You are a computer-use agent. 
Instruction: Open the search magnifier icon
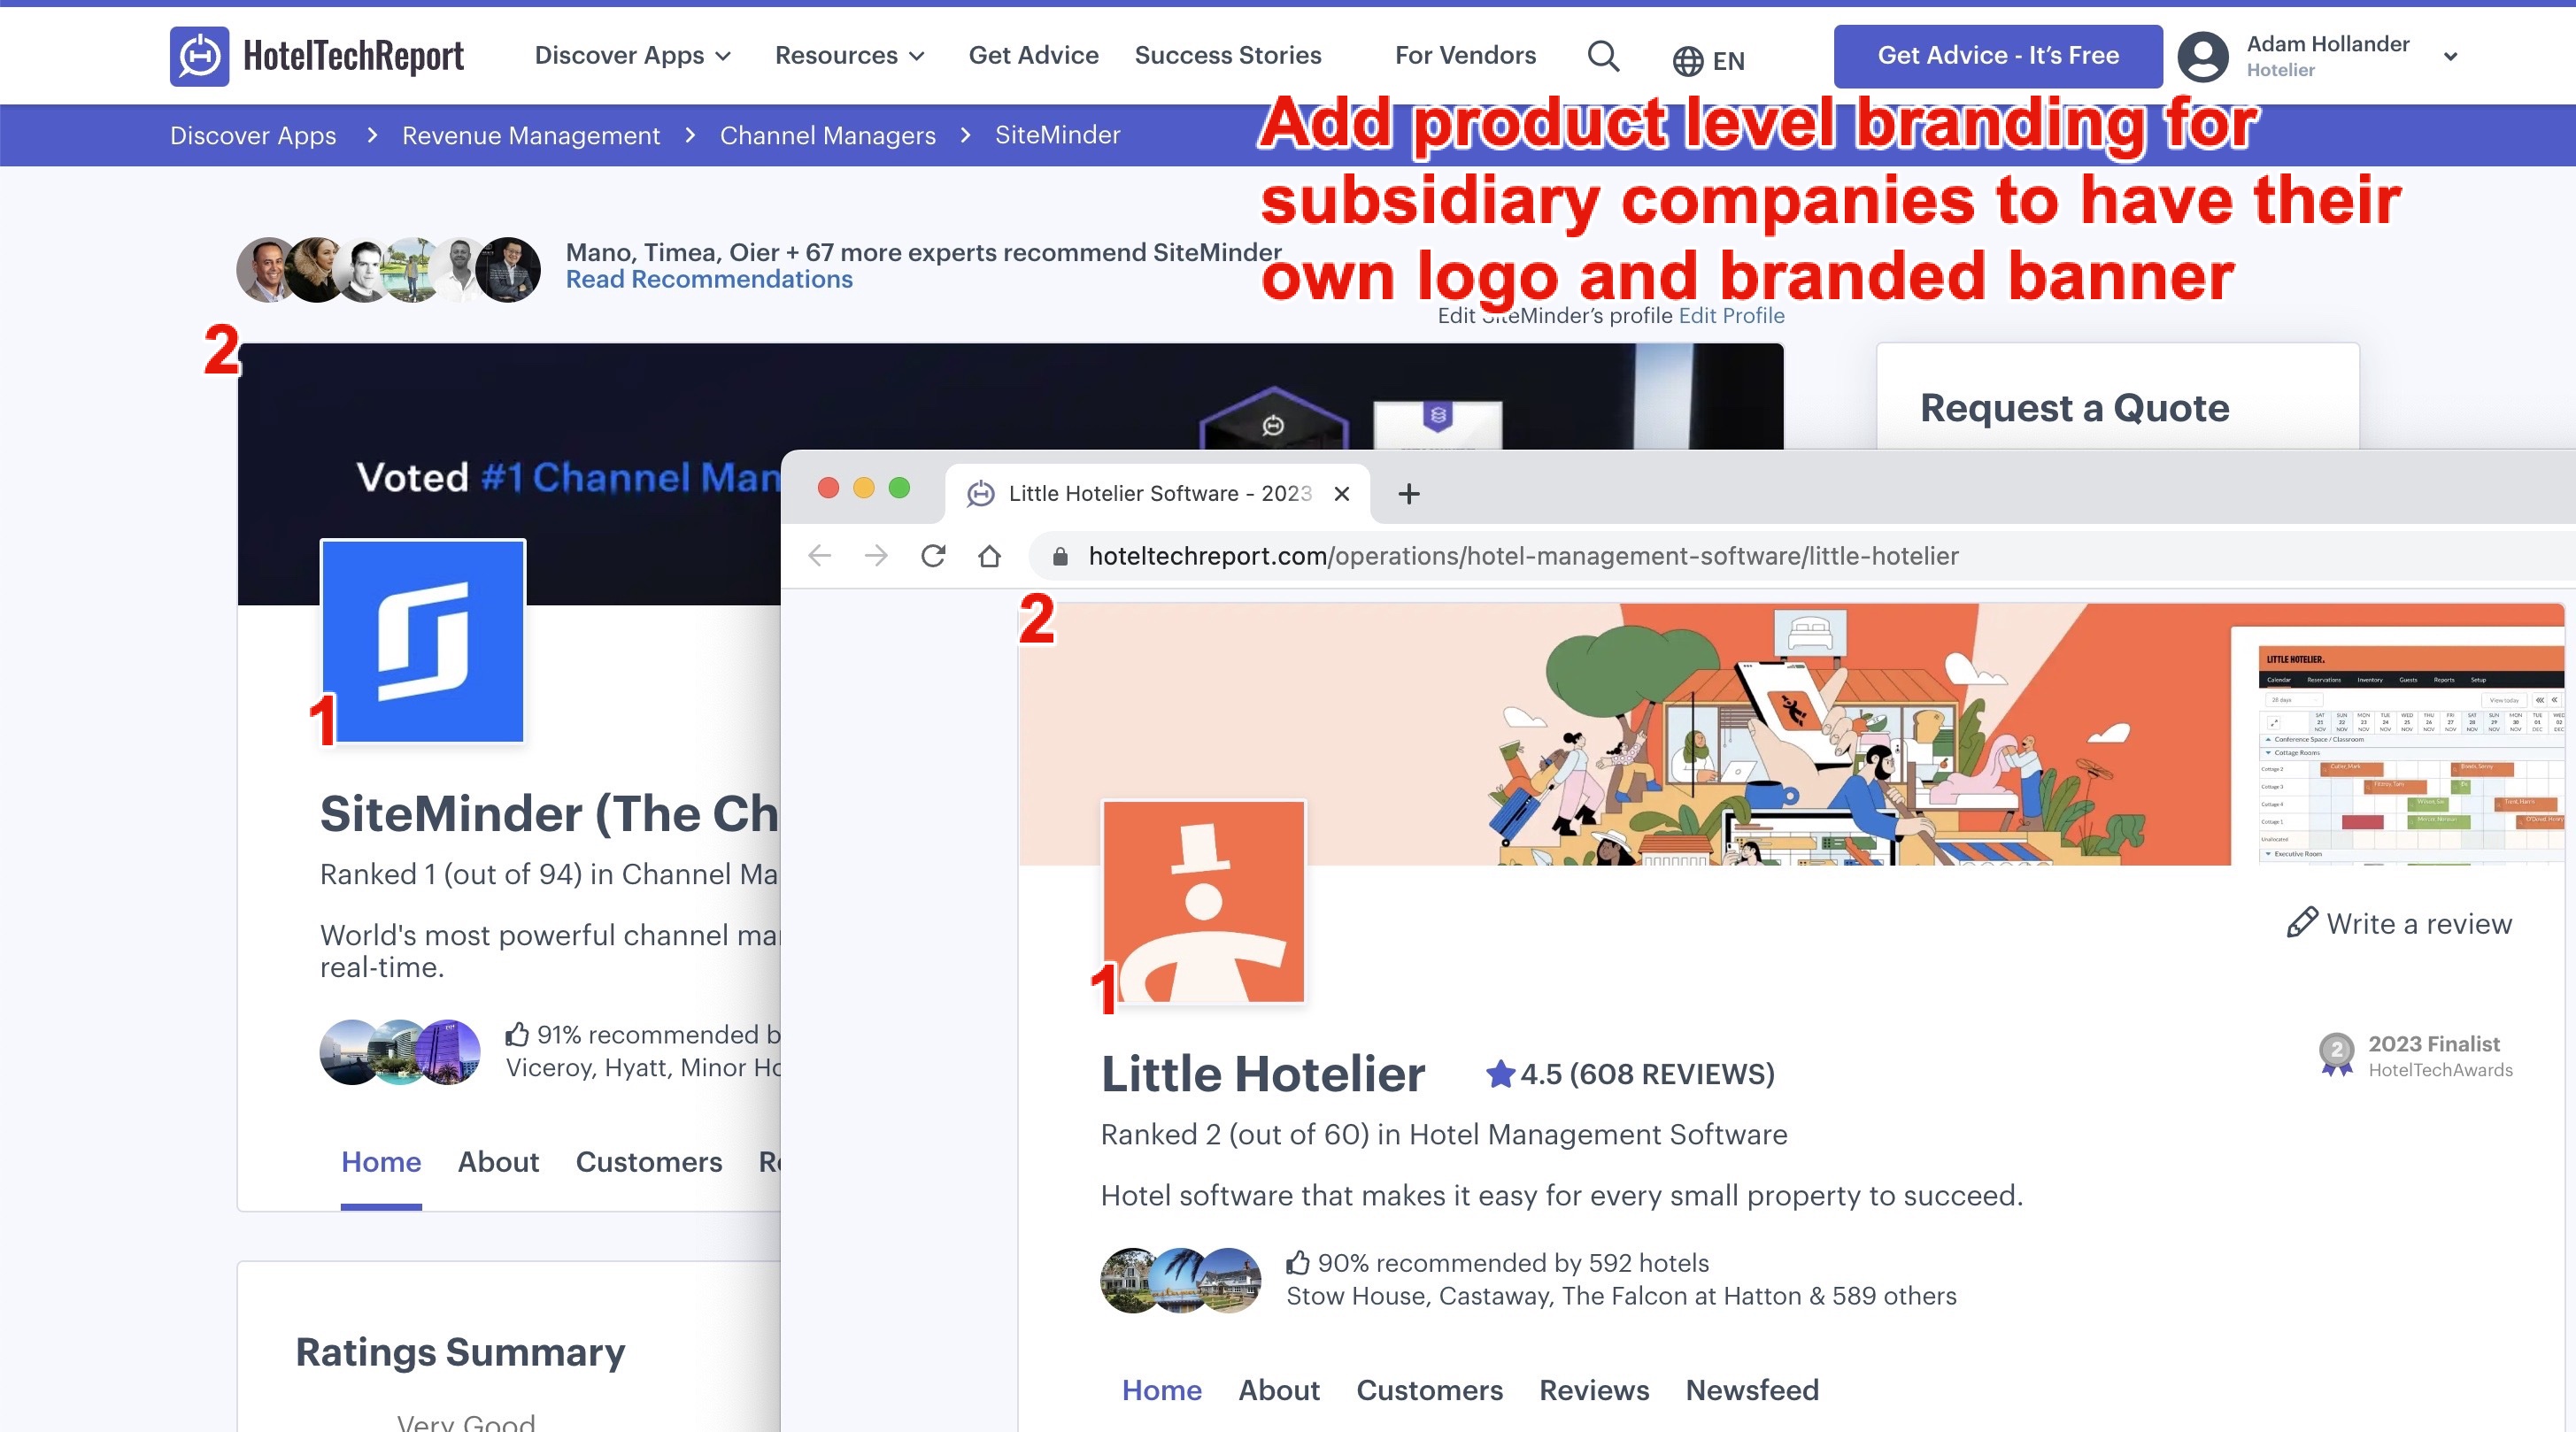coord(1603,56)
